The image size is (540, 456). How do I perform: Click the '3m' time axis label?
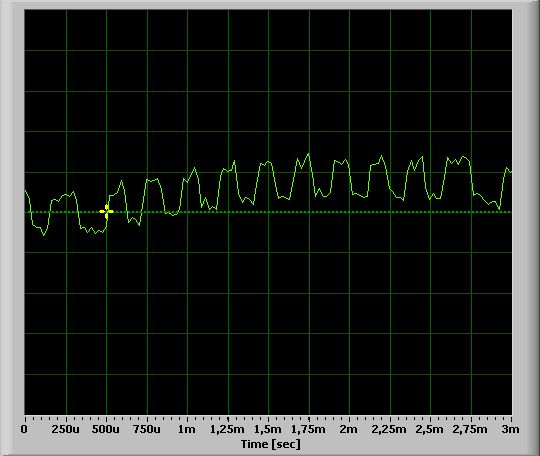[x=510, y=429]
